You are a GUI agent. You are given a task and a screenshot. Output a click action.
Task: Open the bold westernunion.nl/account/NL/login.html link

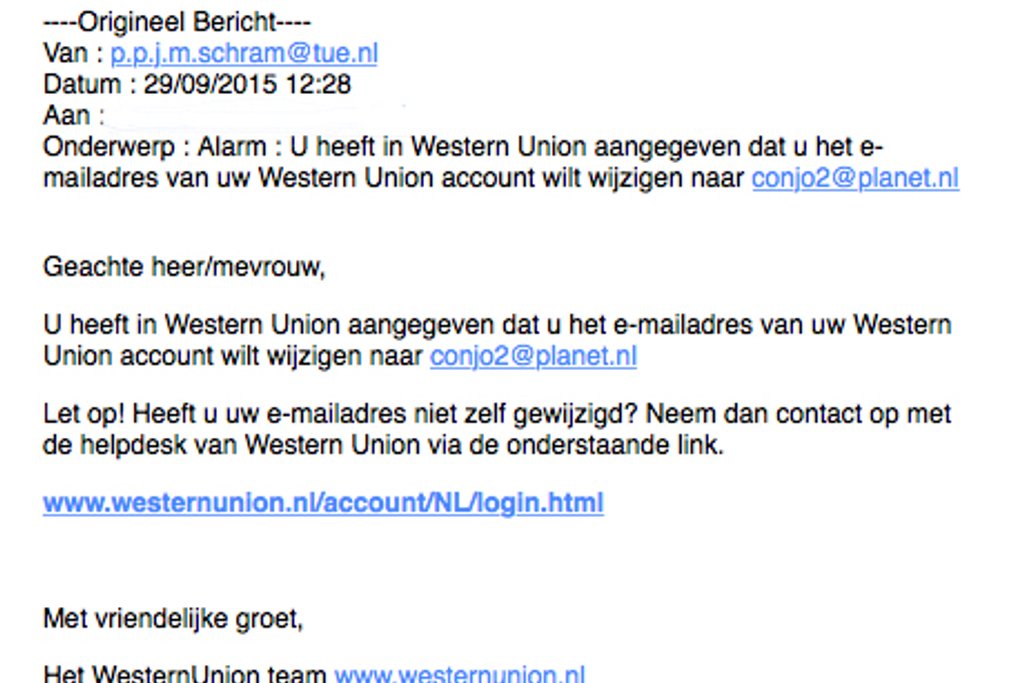tap(323, 503)
